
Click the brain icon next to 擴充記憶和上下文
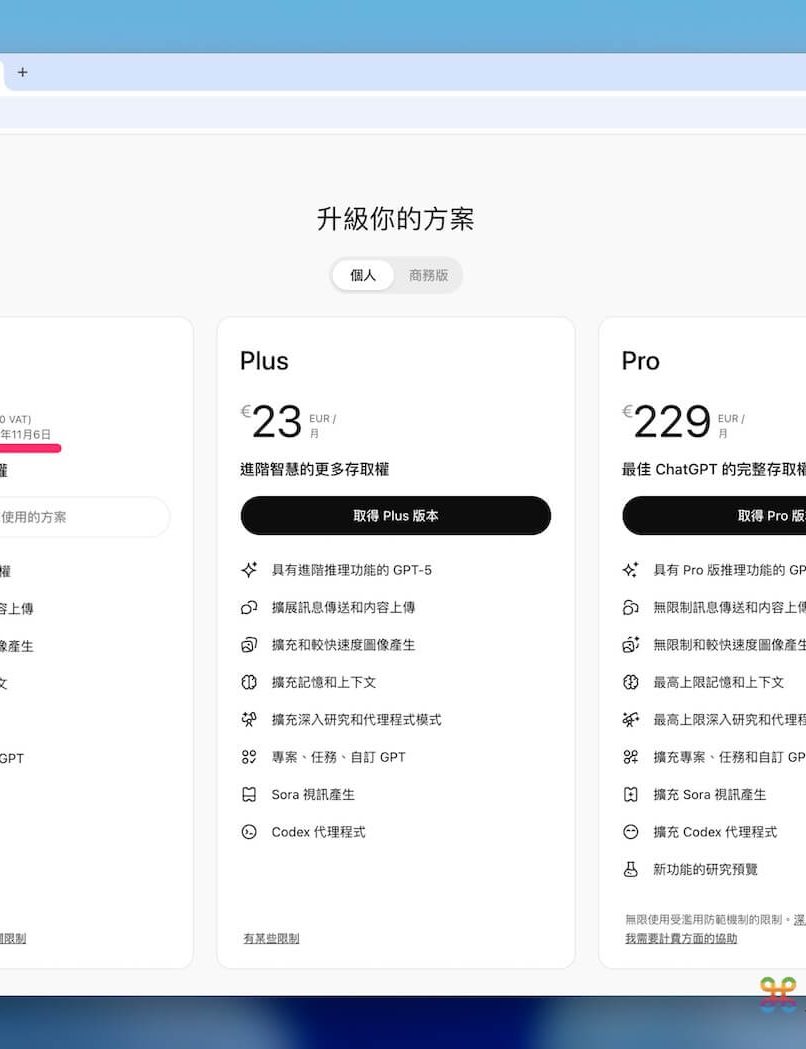(249, 682)
